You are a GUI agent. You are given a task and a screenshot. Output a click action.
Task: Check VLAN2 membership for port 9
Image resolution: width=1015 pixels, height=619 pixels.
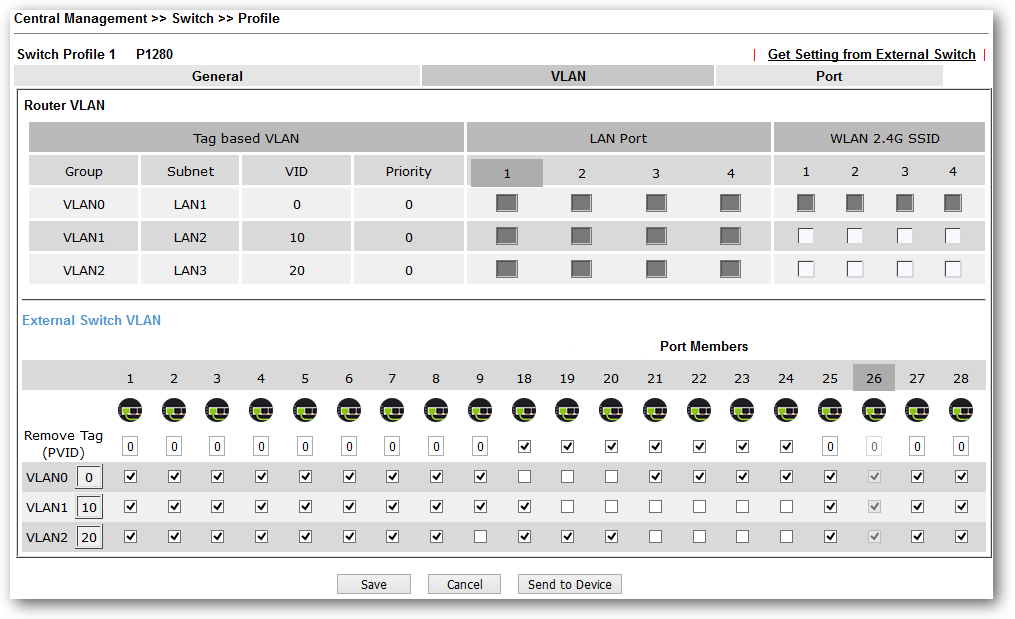coord(480,537)
